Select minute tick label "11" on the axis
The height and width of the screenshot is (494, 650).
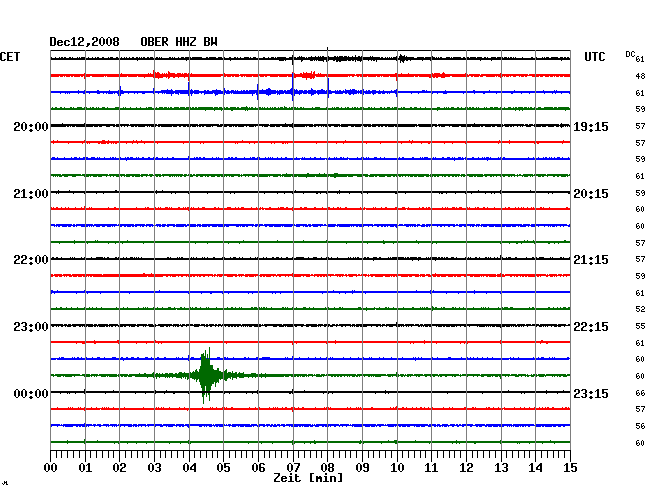click(x=431, y=467)
